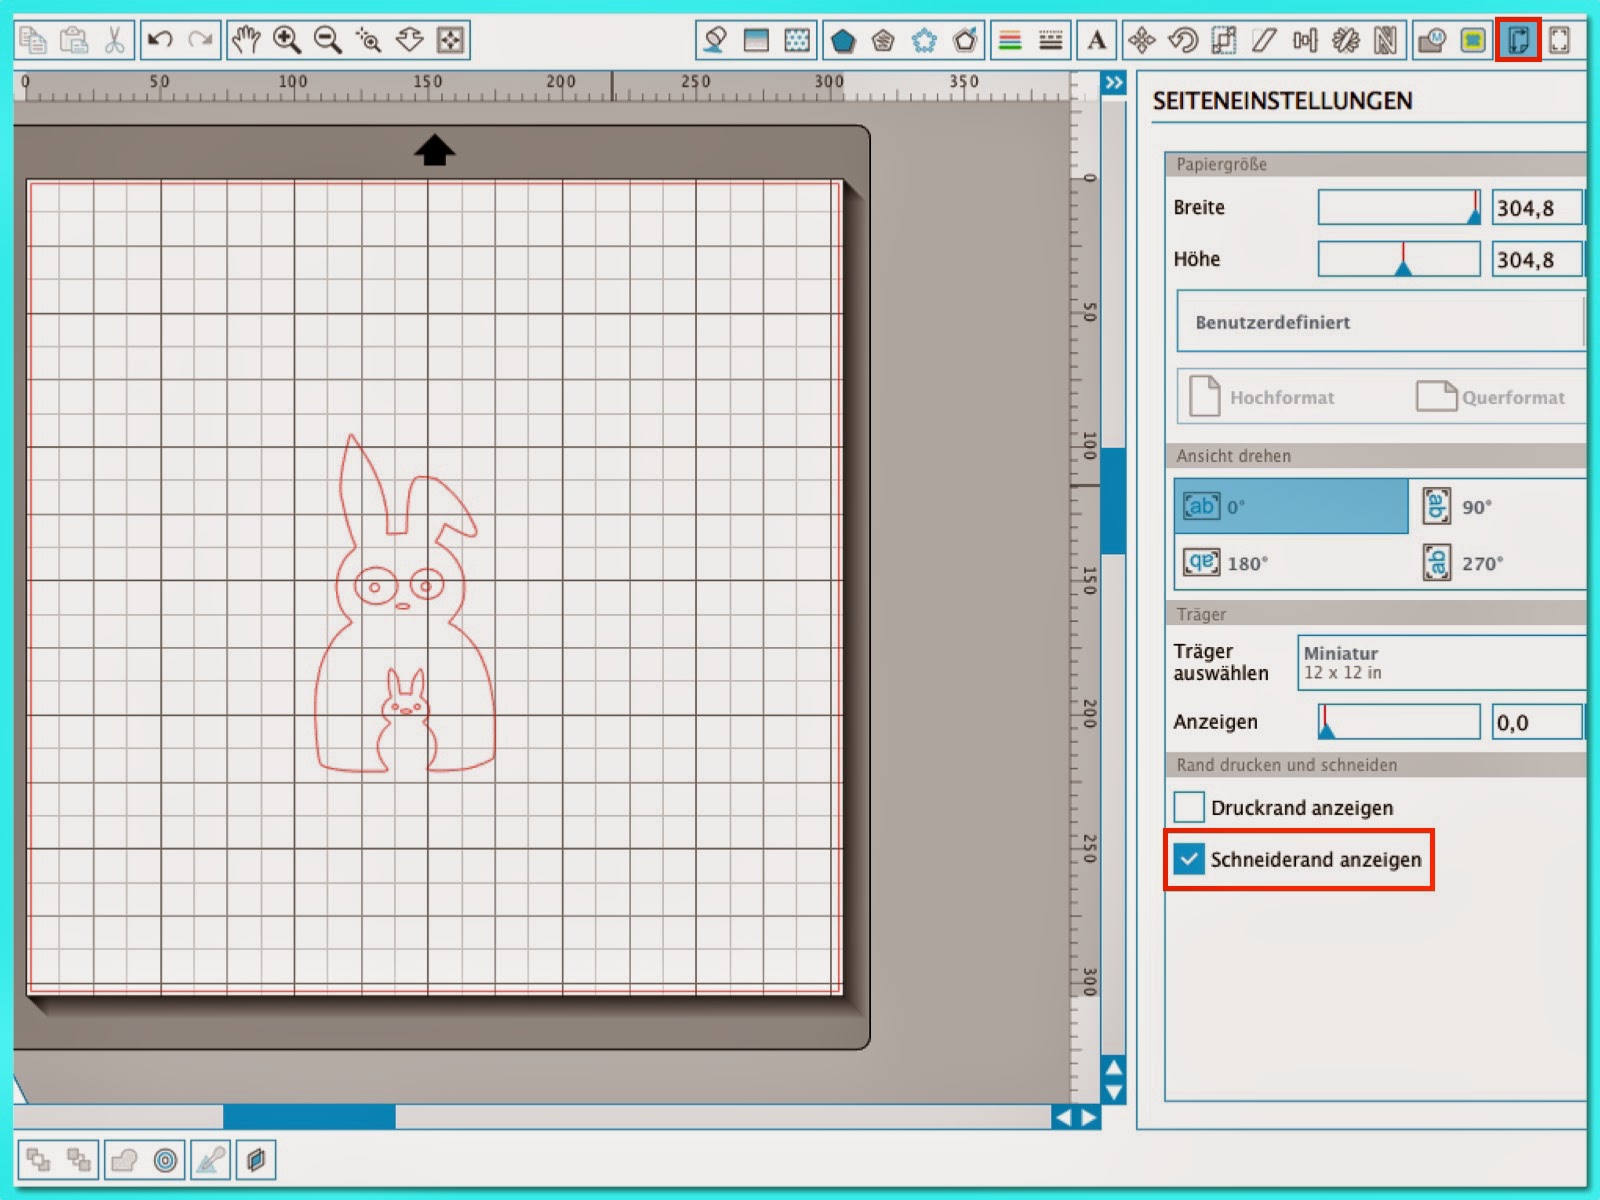Viewport: 1600px width, 1200px height.
Task: Open the pattern fill panel
Action: [797, 40]
